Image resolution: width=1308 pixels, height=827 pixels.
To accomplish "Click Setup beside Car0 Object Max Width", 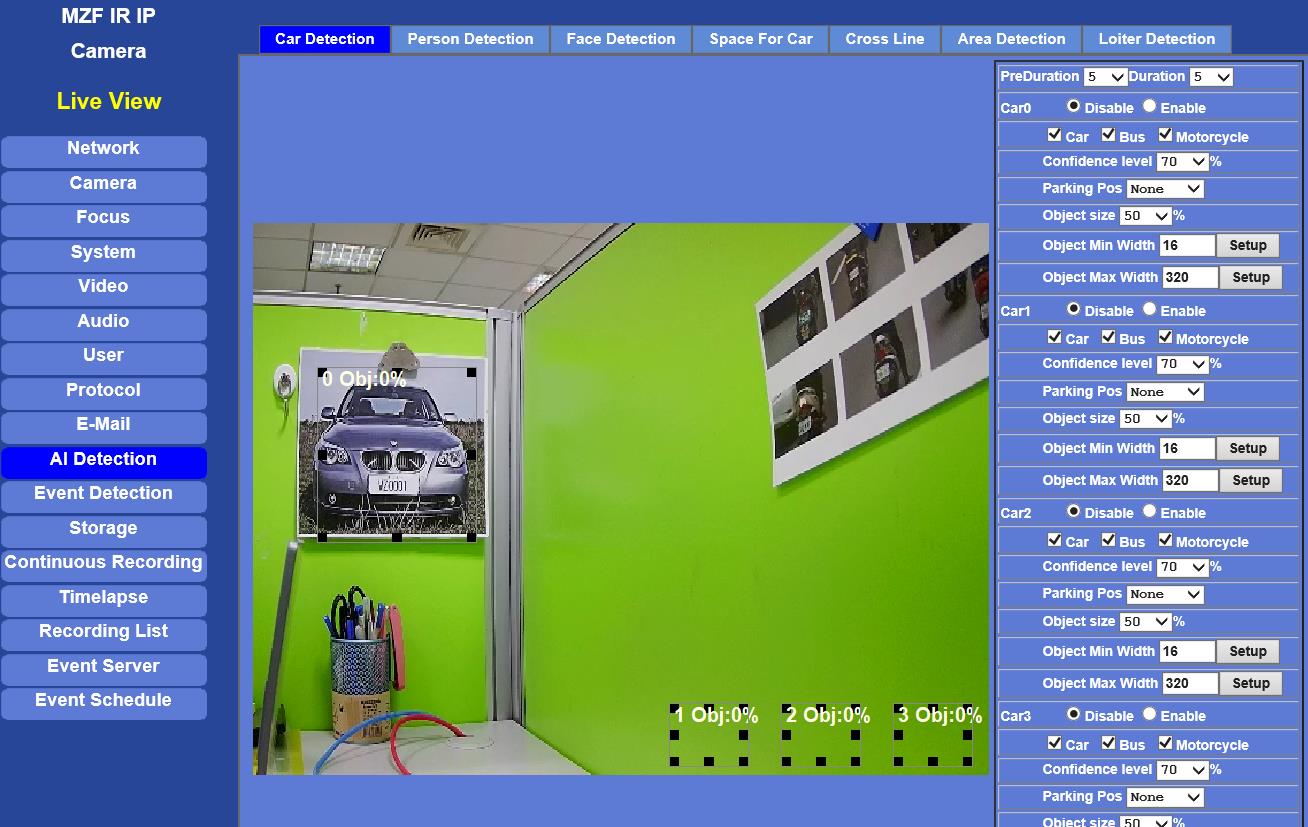I will coord(1251,277).
